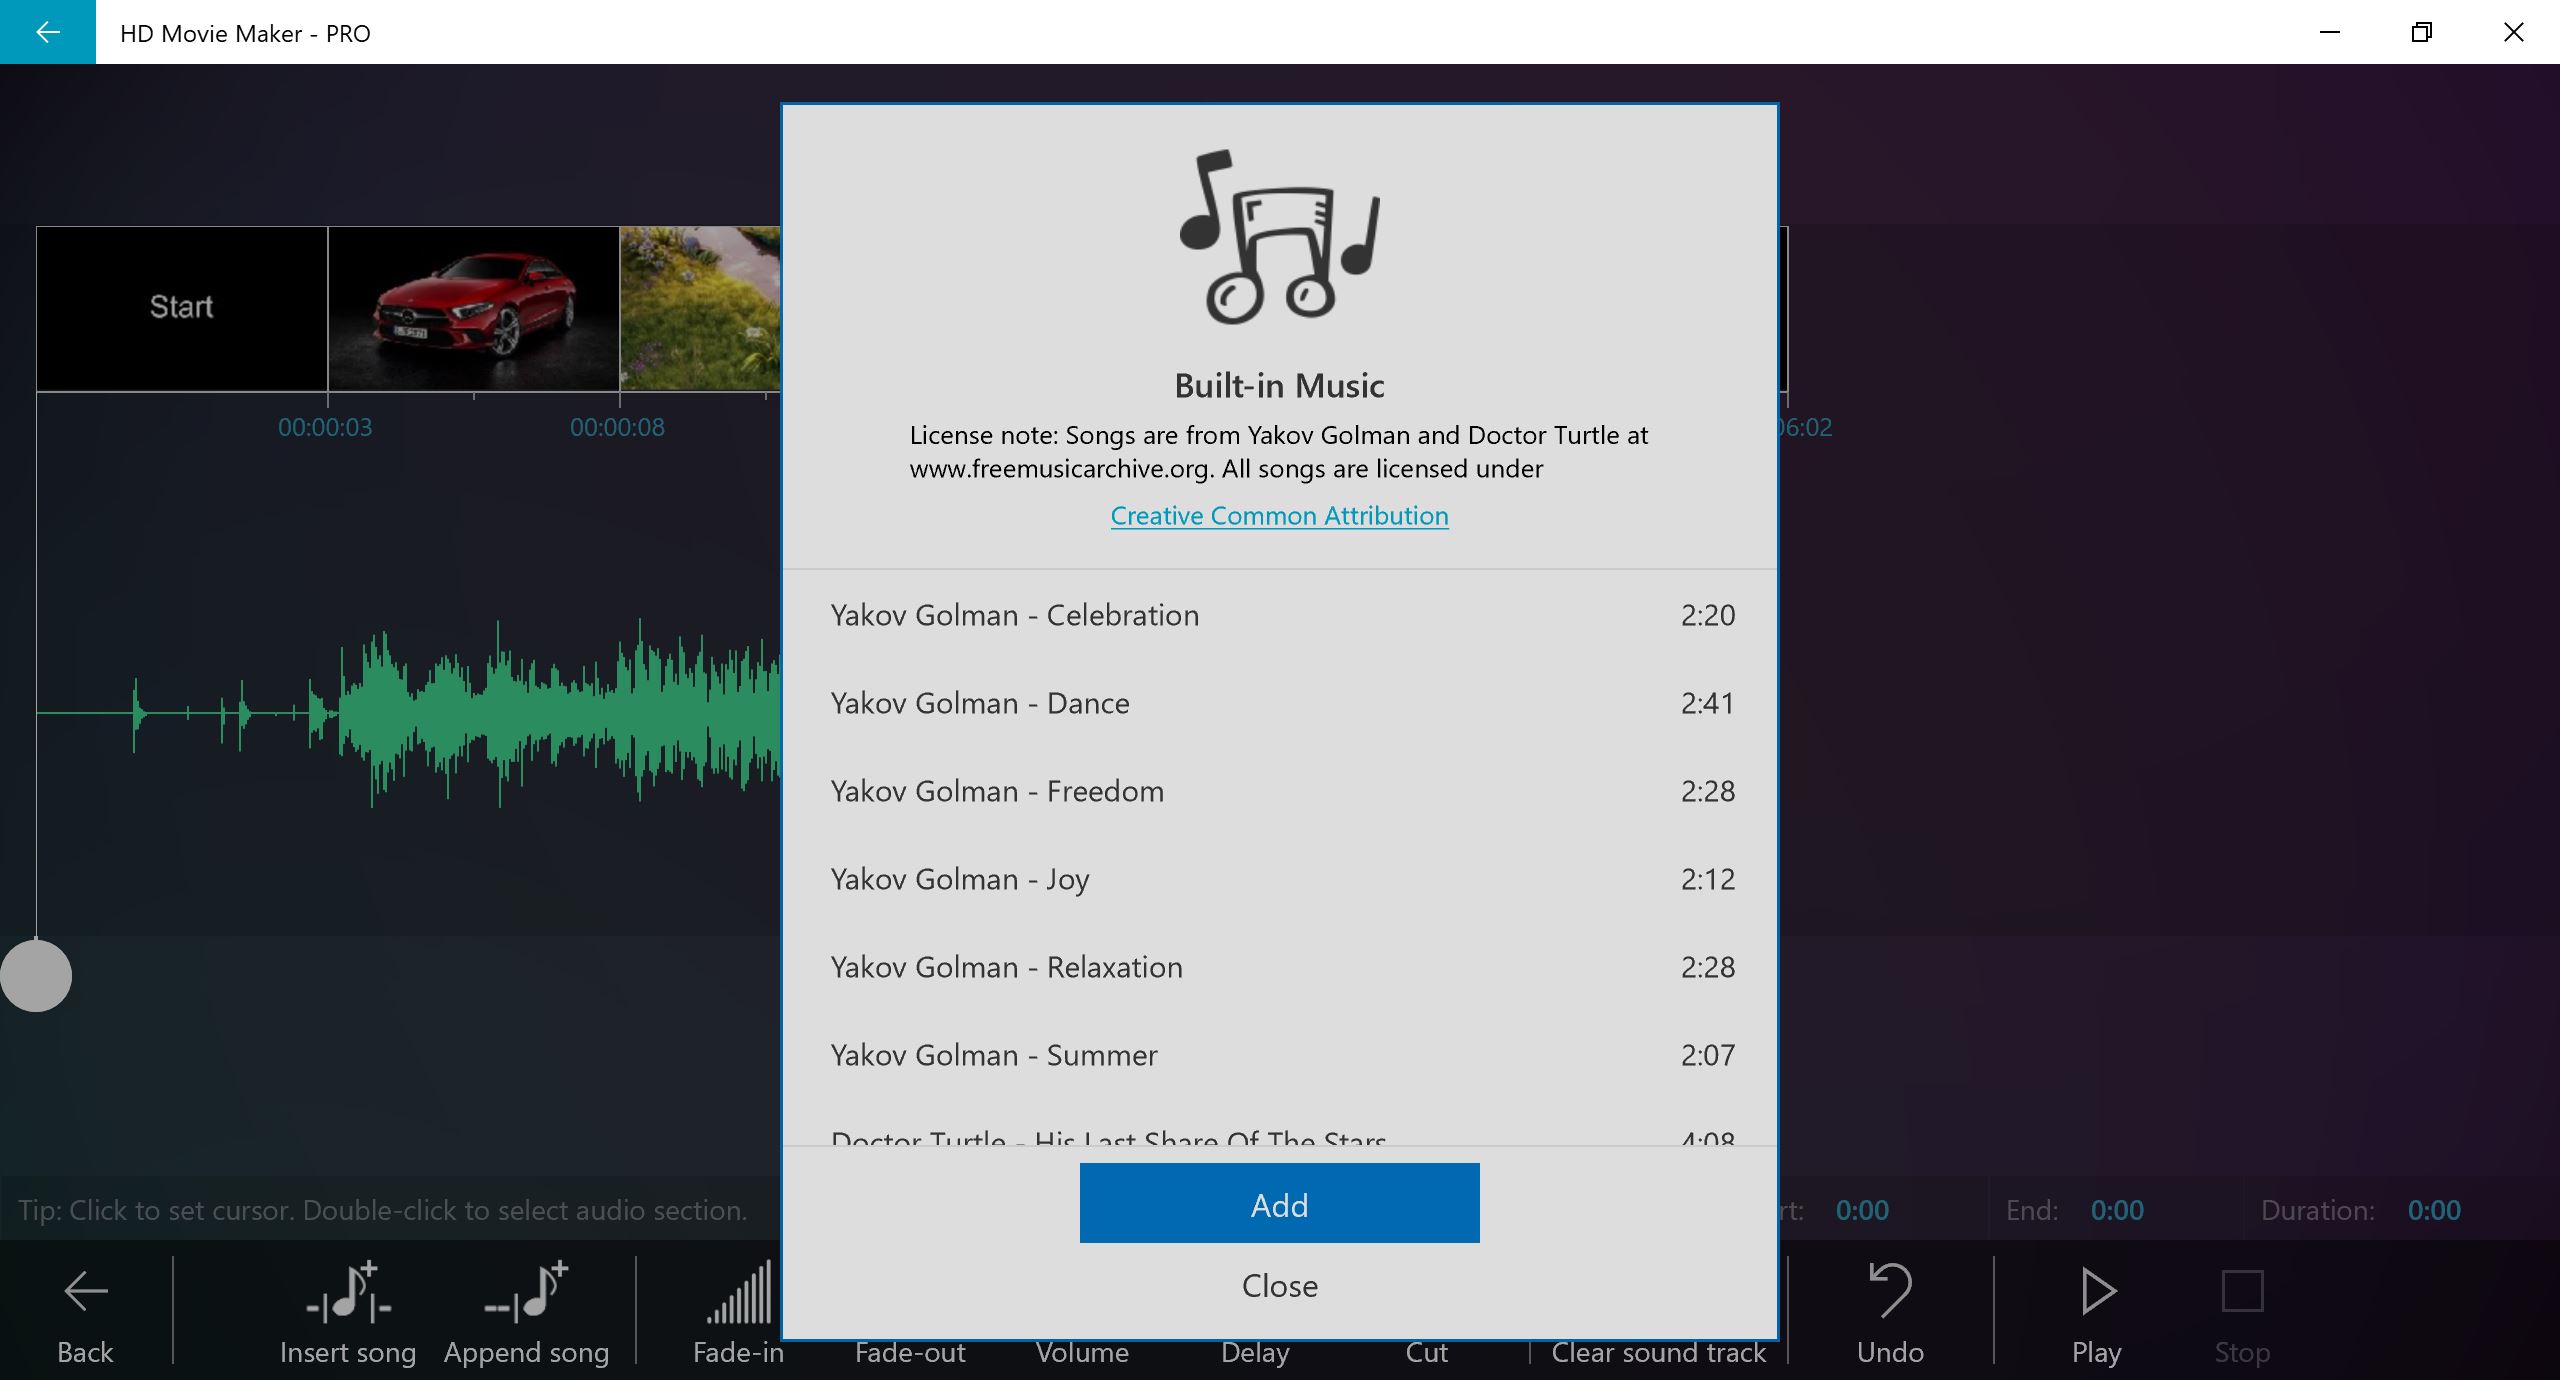Click the garden landscape clip thumbnail
2560x1380 pixels.
700,308
